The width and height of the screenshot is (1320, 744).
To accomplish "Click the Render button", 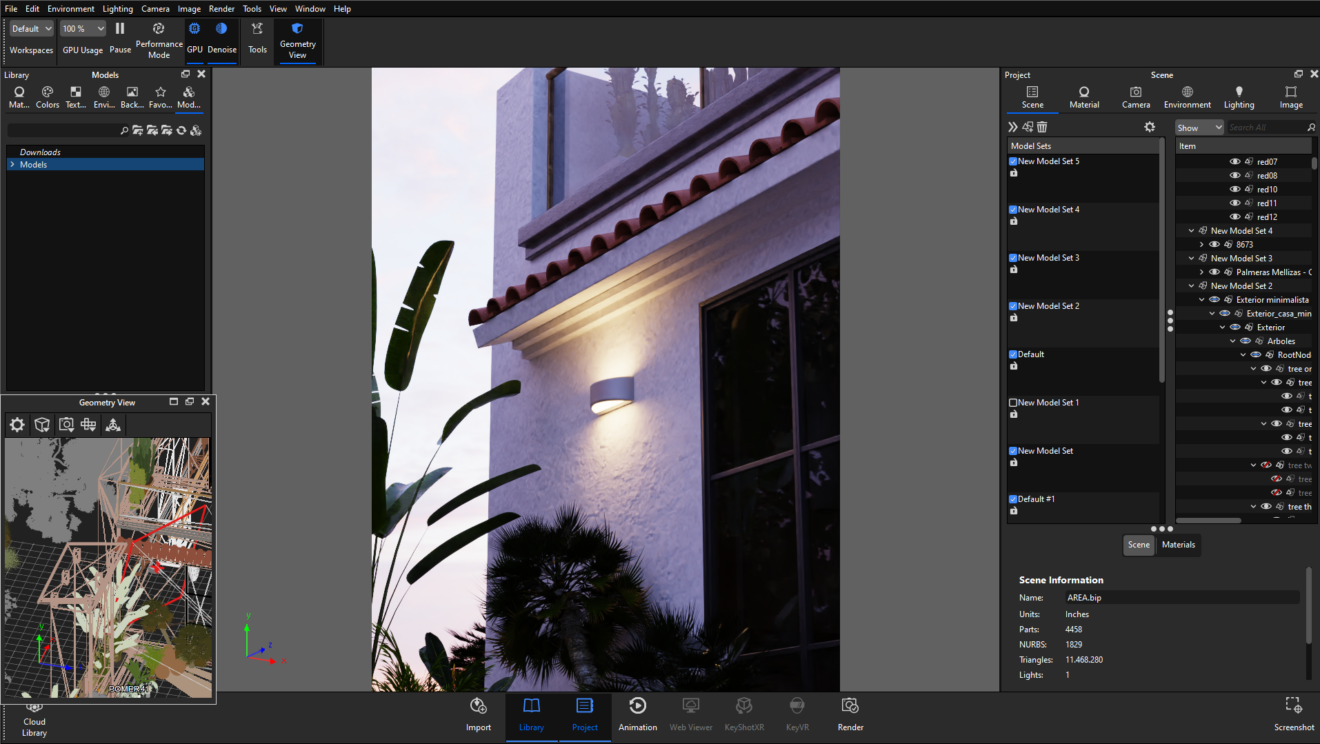I will tap(849, 713).
